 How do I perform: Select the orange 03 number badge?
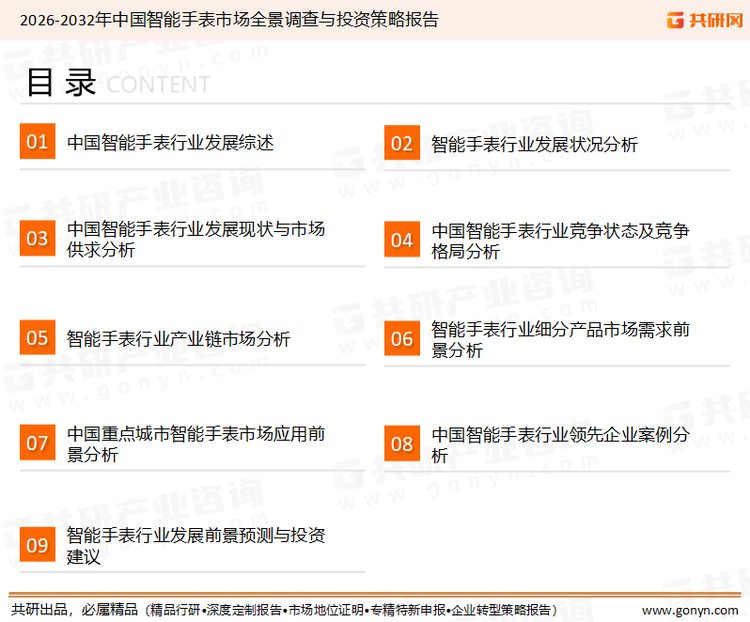(x=37, y=238)
